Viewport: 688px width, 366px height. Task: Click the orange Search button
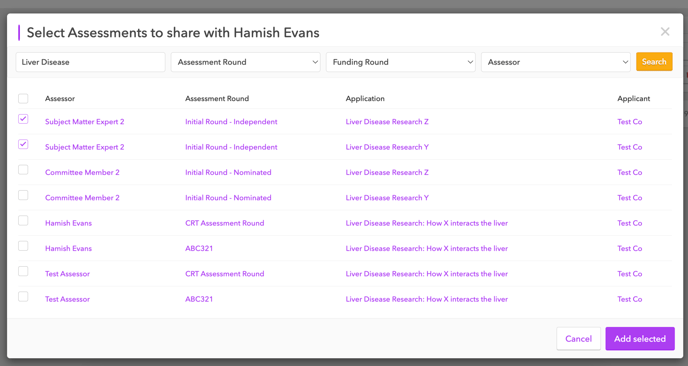(654, 62)
